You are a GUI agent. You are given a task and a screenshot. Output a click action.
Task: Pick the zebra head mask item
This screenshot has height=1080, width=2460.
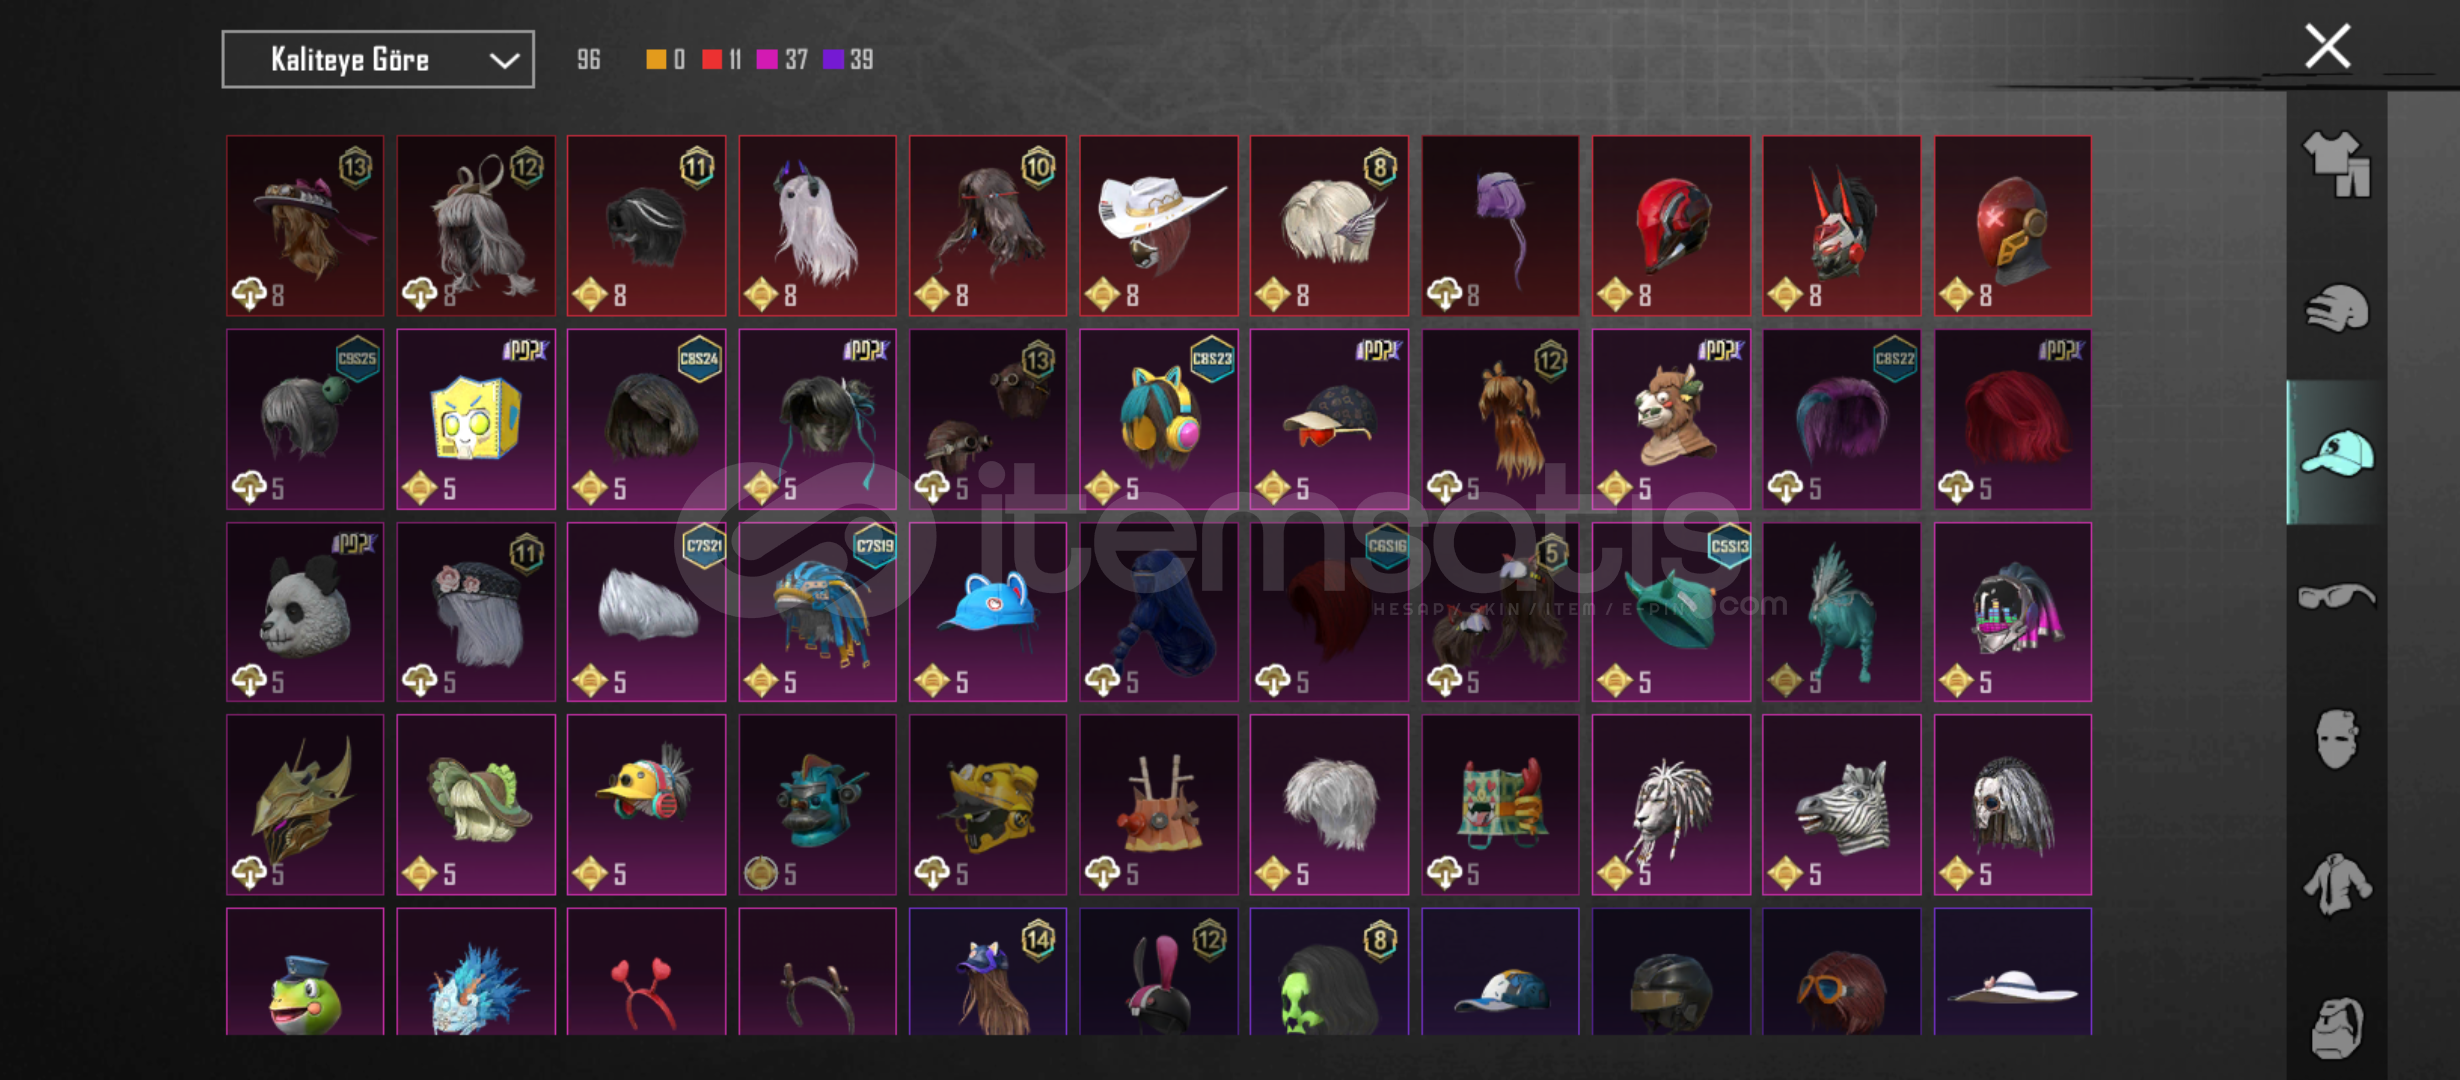[1841, 805]
